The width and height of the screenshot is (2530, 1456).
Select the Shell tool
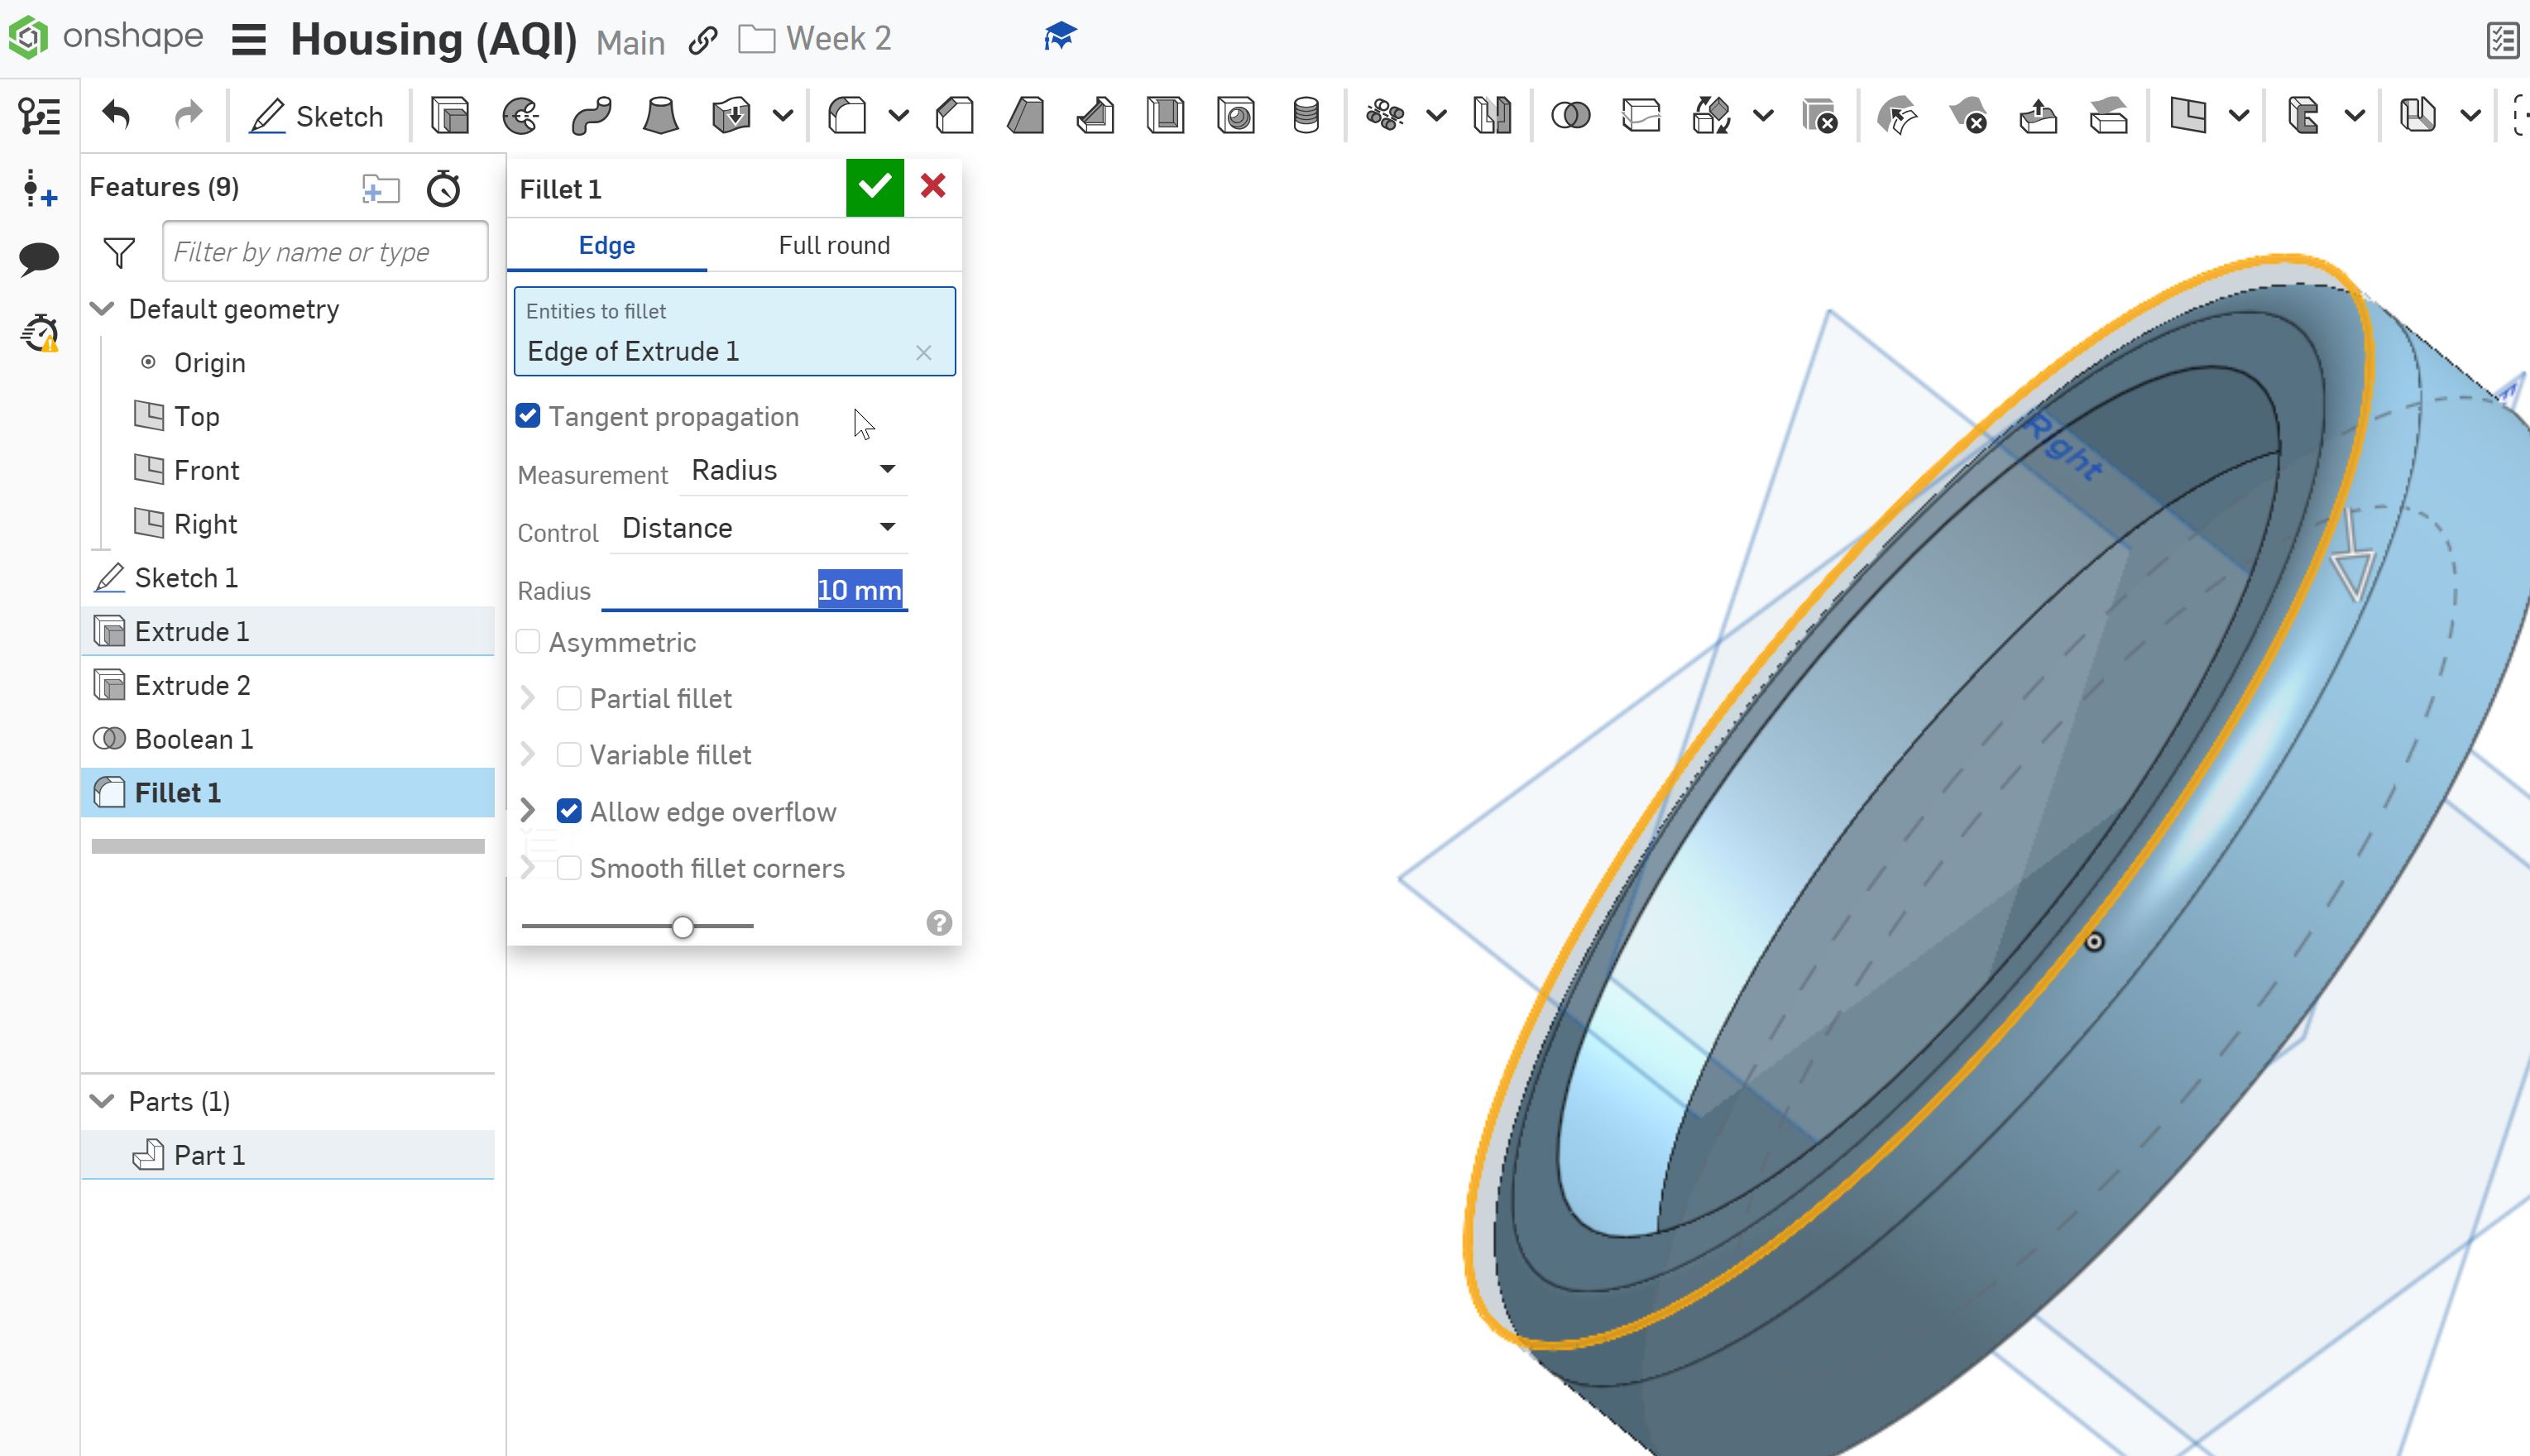click(x=1166, y=115)
